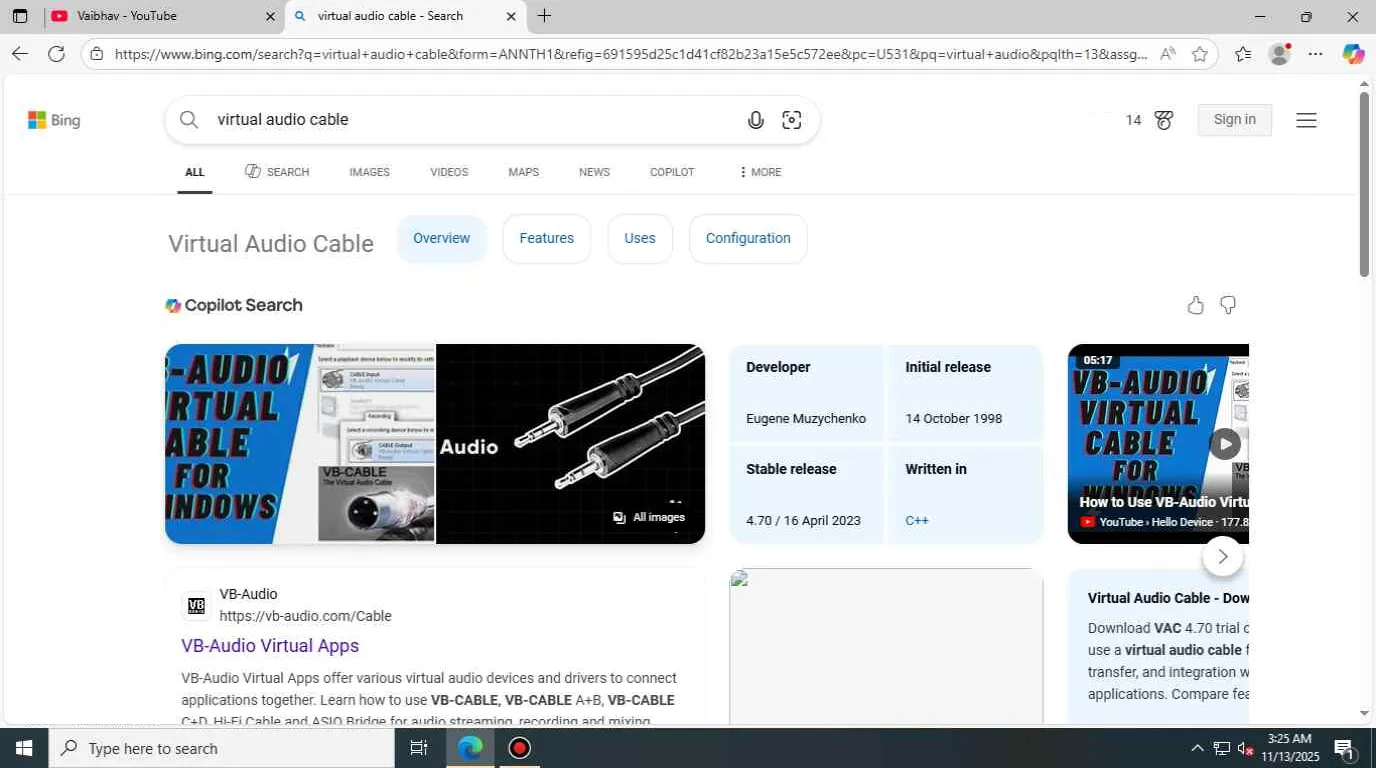
Task: Show hidden system tray icons
Action: [1197, 748]
